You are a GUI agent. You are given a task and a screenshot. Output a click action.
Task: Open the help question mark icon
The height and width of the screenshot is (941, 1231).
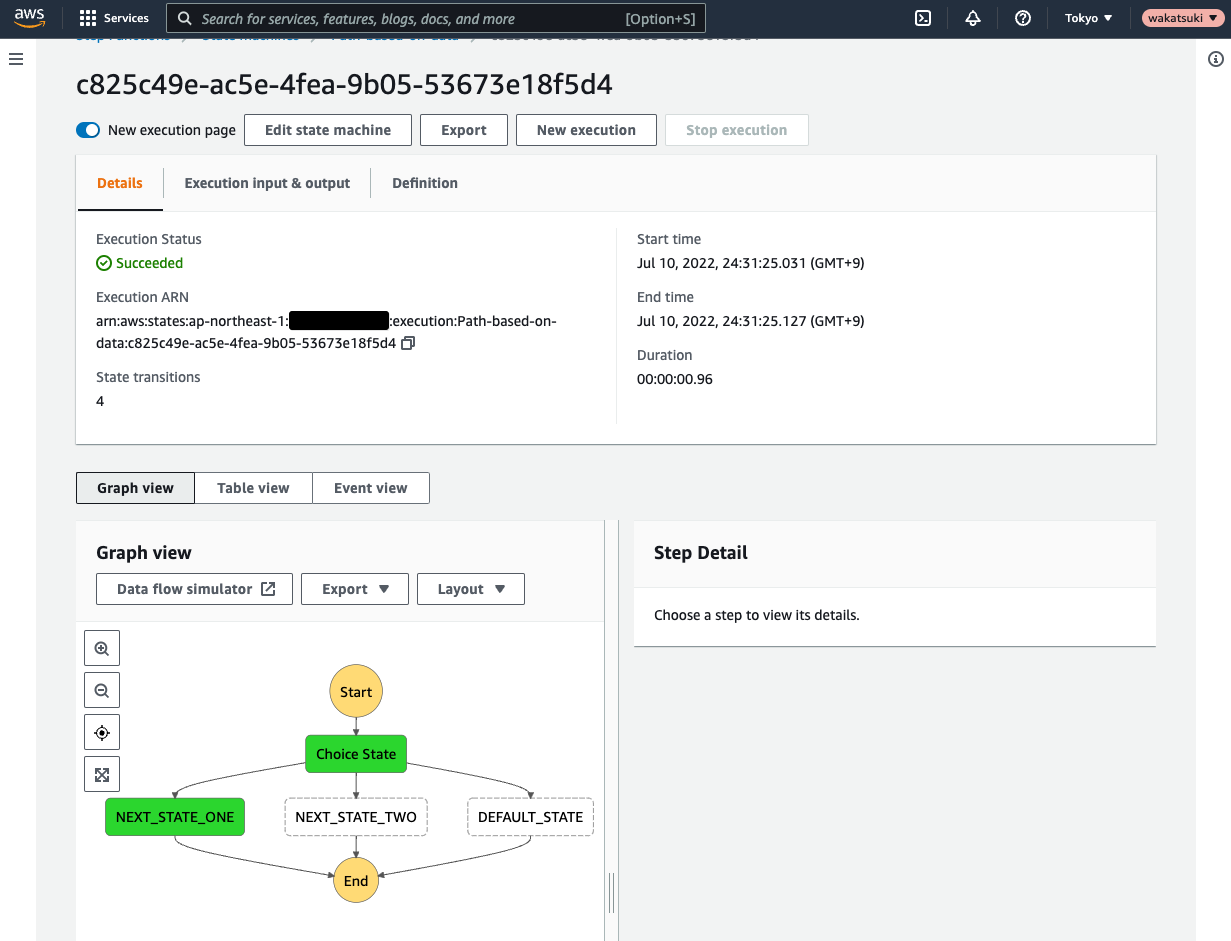pyautogui.click(x=1023, y=18)
